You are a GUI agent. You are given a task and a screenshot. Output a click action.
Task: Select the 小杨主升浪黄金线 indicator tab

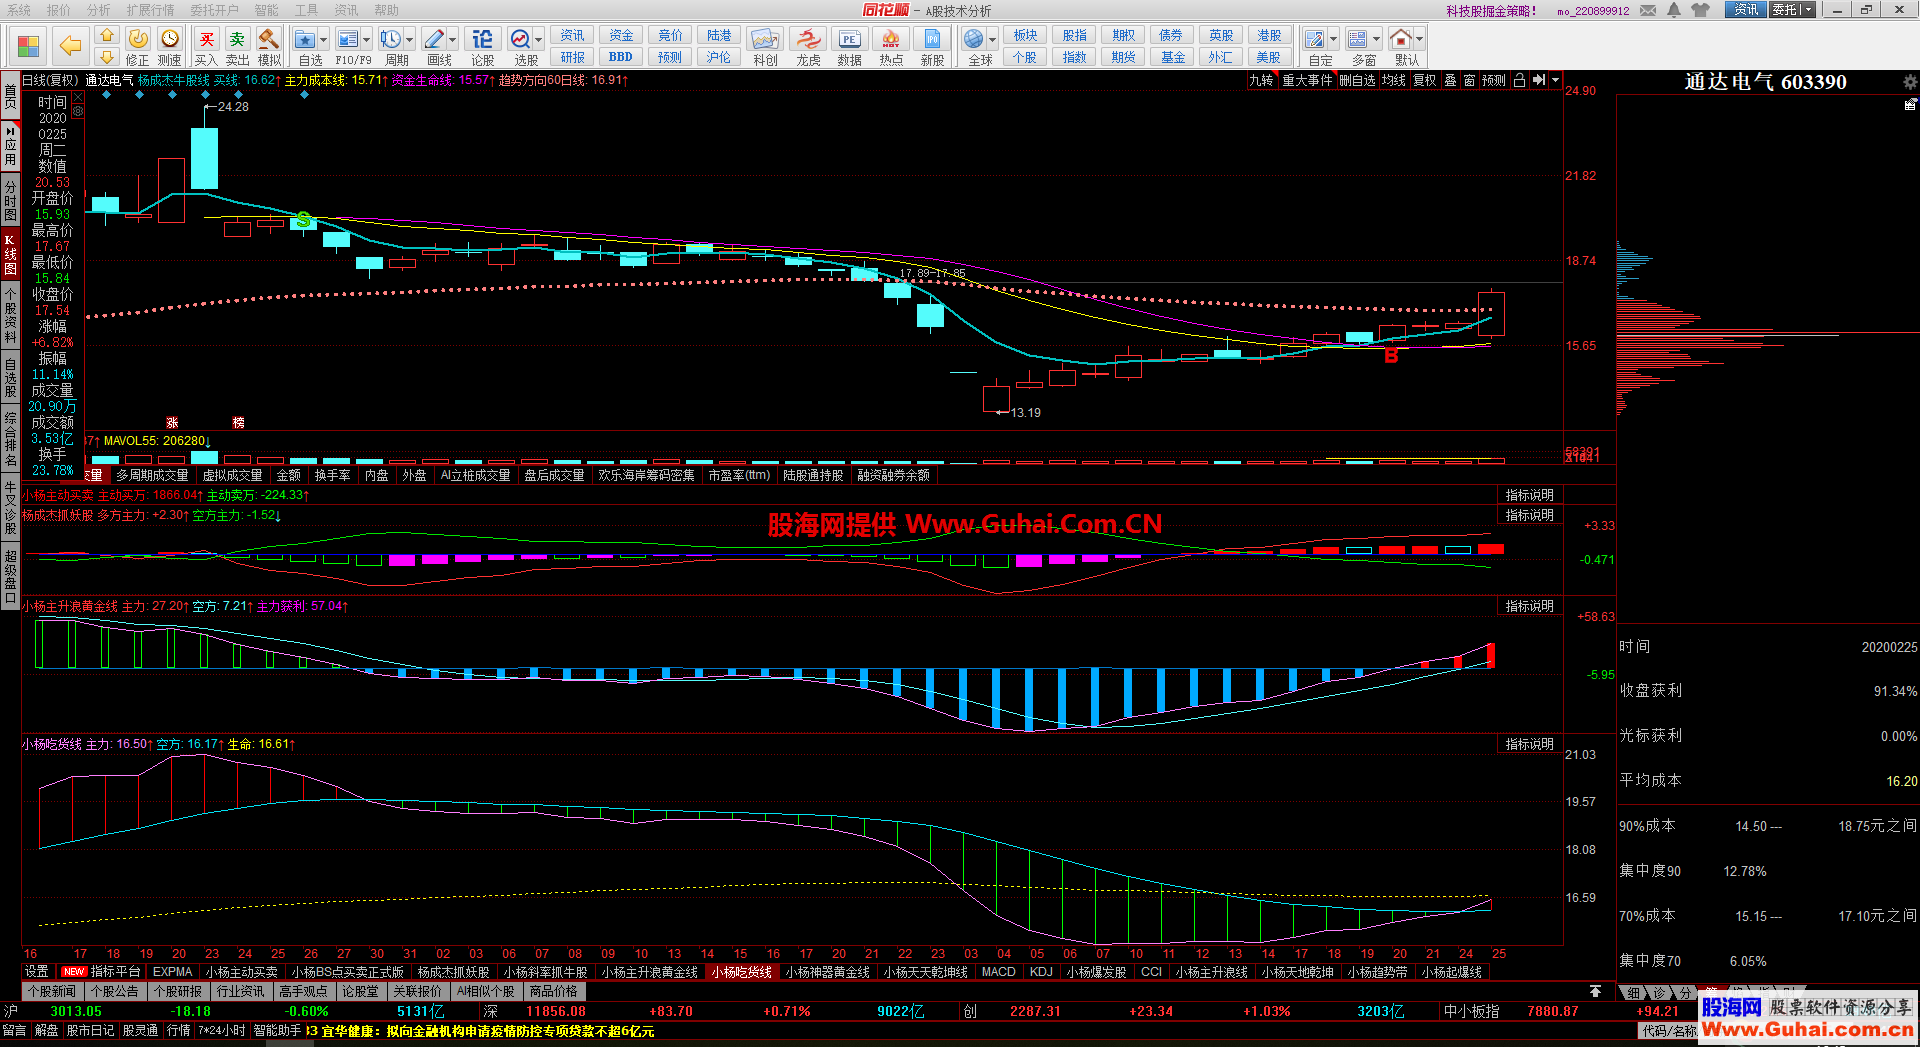tap(649, 972)
